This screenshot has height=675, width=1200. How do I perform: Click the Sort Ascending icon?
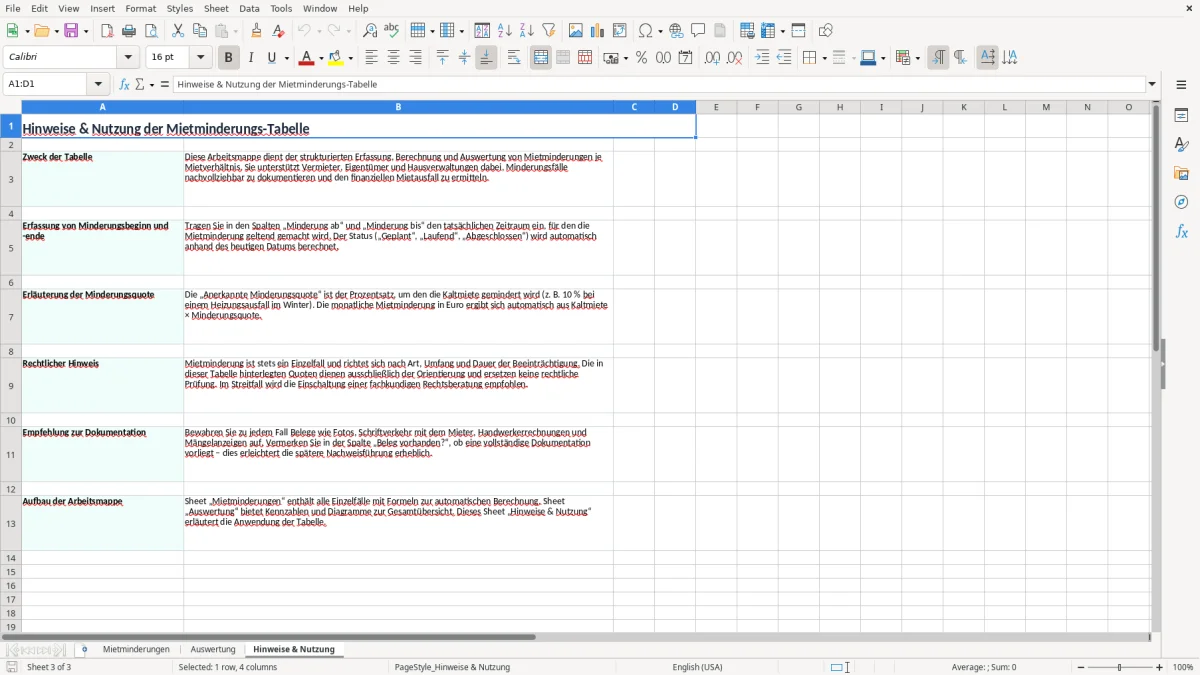click(x=504, y=31)
